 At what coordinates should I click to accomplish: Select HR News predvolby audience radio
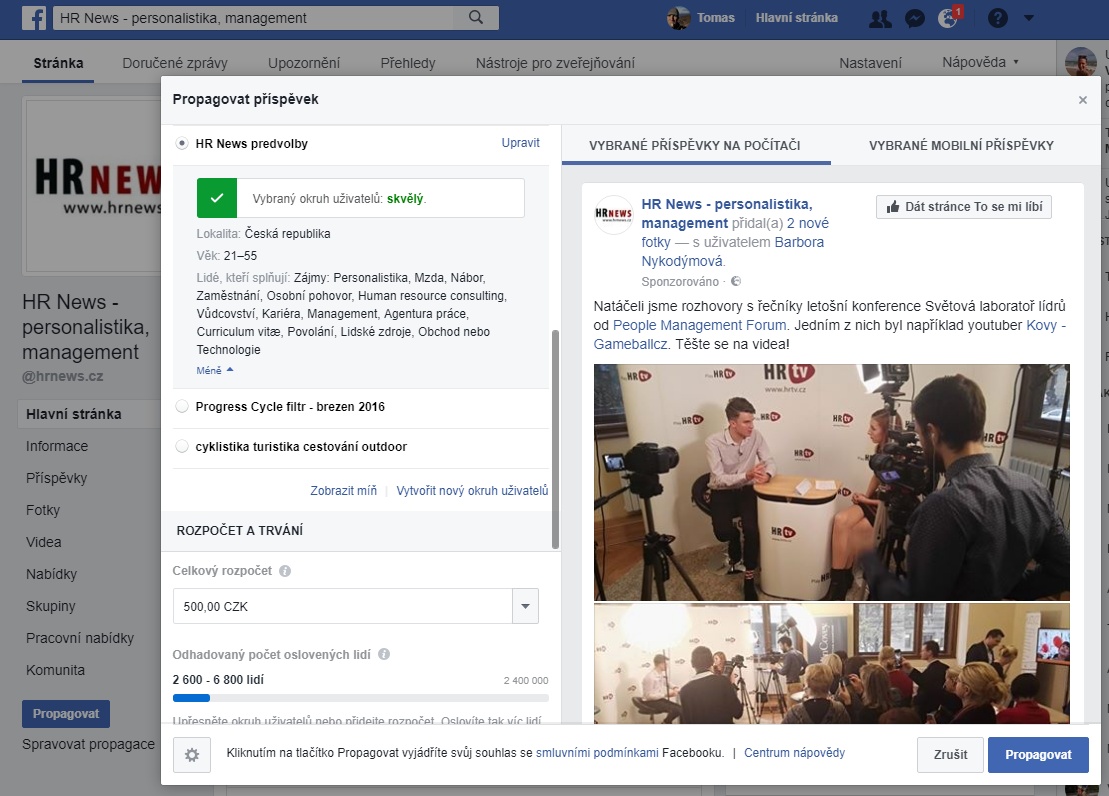[x=182, y=144]
